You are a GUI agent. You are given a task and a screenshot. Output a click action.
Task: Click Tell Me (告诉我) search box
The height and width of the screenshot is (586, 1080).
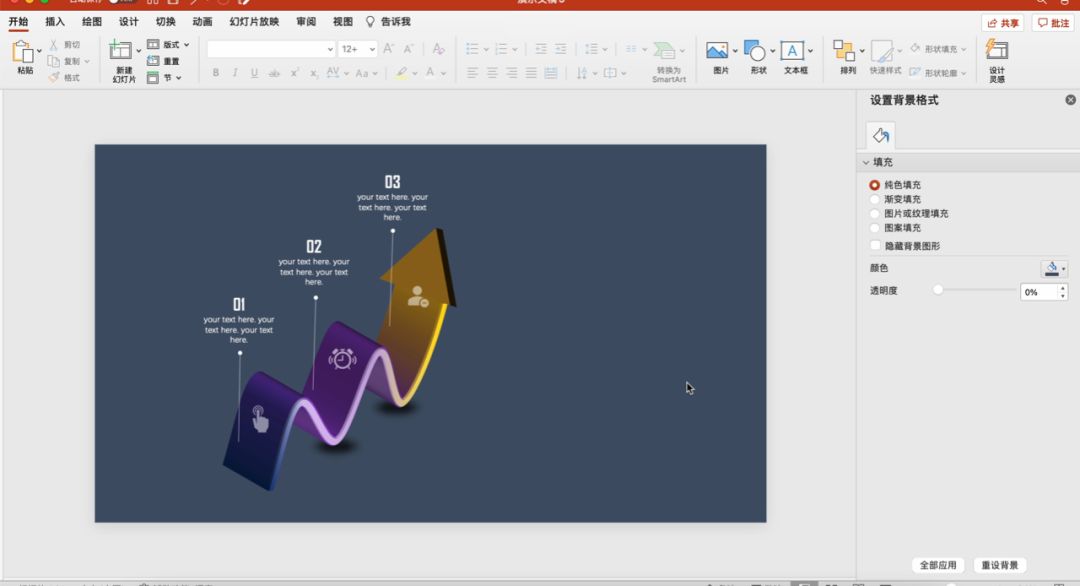click(388, 22)
